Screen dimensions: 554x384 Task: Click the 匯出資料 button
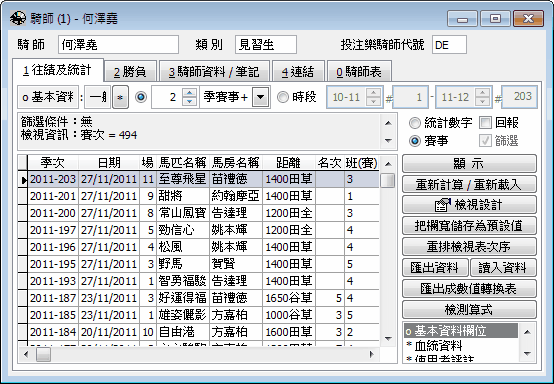pyautogui.click(x=435, y=268)
